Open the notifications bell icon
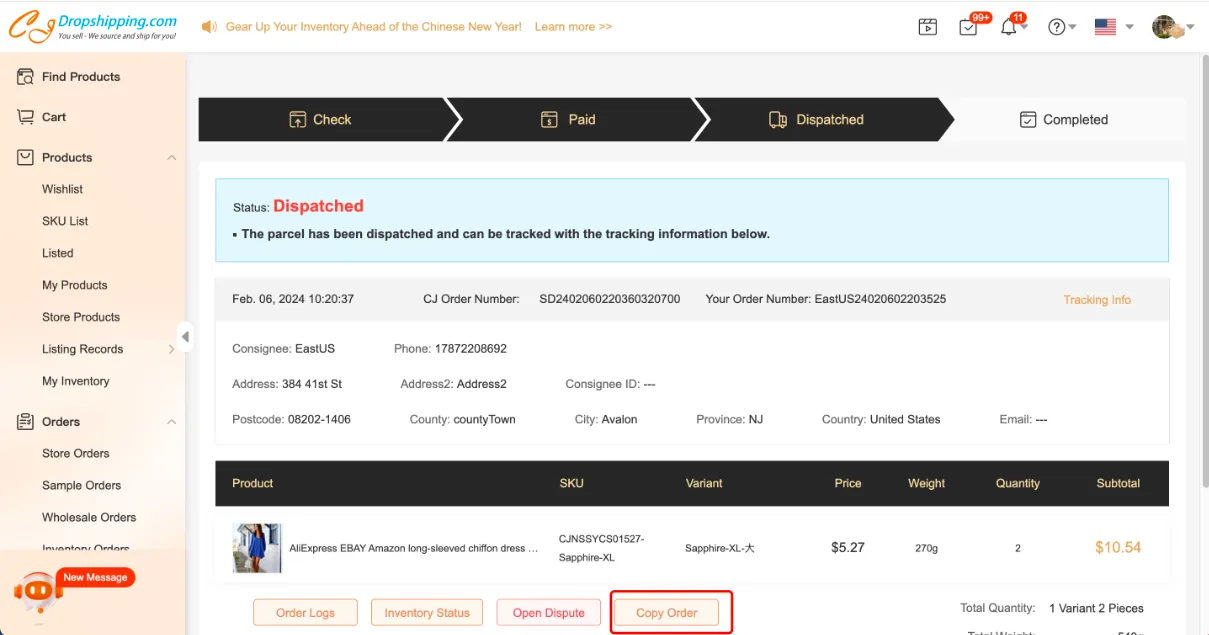 pyautogui.click(x=1008, y=27)
